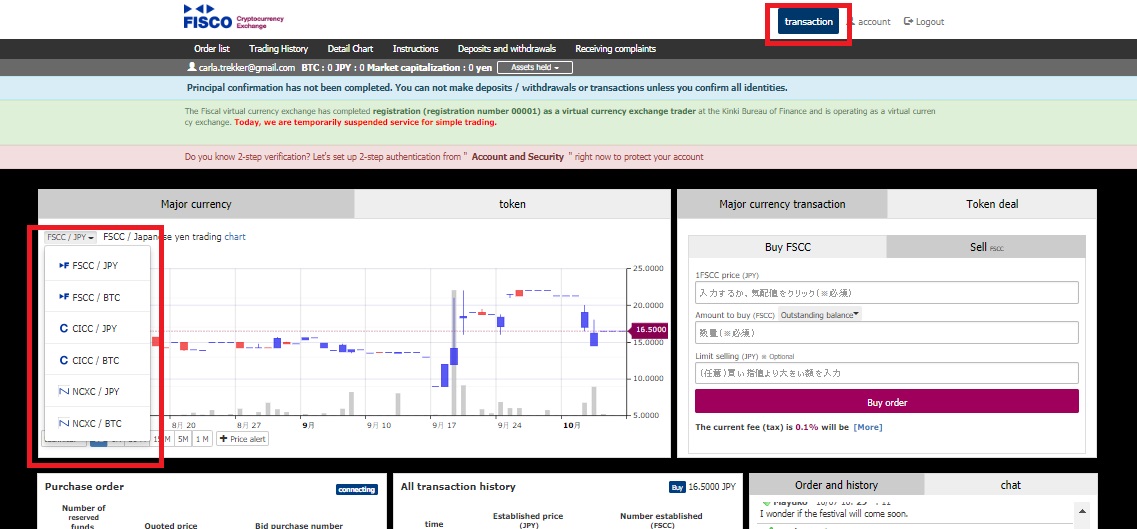Focus the 1FSCC price input field
Image resolution: width=1137 pixels, height=529 pixels.
(x=887, y=293)
